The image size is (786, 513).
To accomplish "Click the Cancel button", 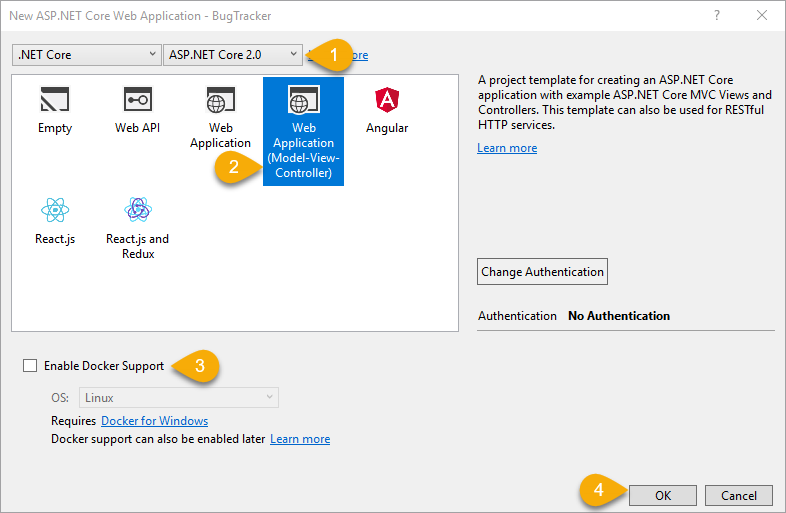I will 738,495.
